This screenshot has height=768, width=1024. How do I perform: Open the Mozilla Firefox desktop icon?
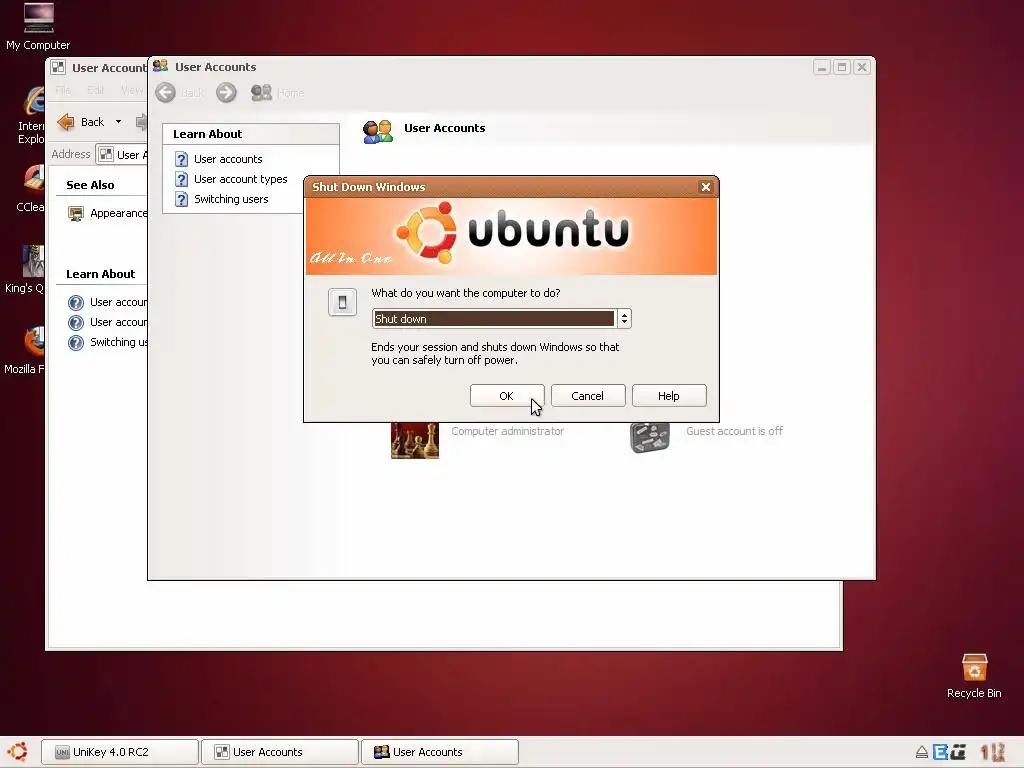pyautogui.click(x=26, y=350)
